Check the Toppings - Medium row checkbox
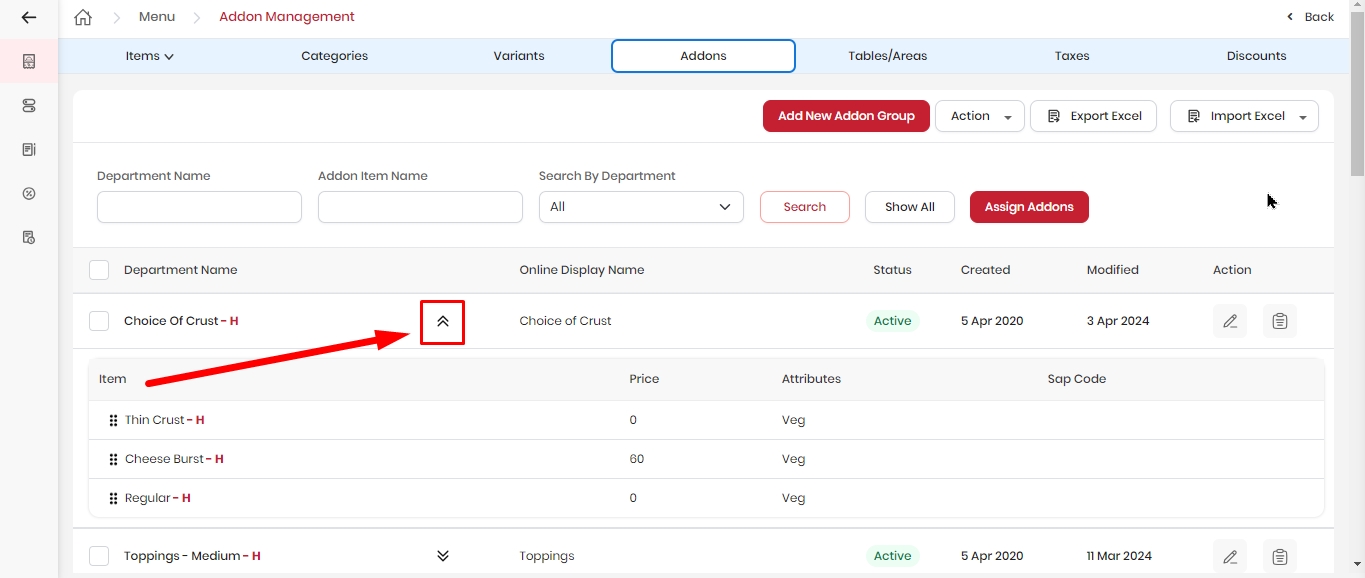This screenshot has height=578, width=1365. tap(99, 556)
